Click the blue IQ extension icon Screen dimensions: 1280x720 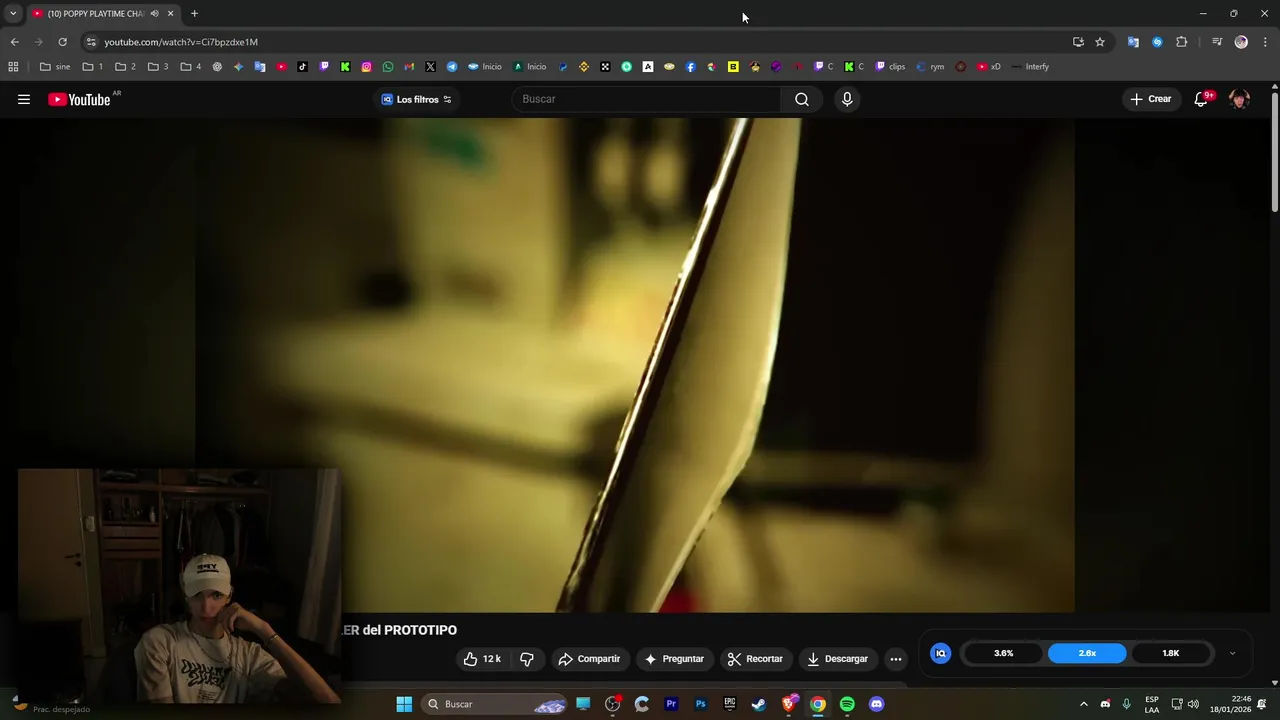(941, 653)
